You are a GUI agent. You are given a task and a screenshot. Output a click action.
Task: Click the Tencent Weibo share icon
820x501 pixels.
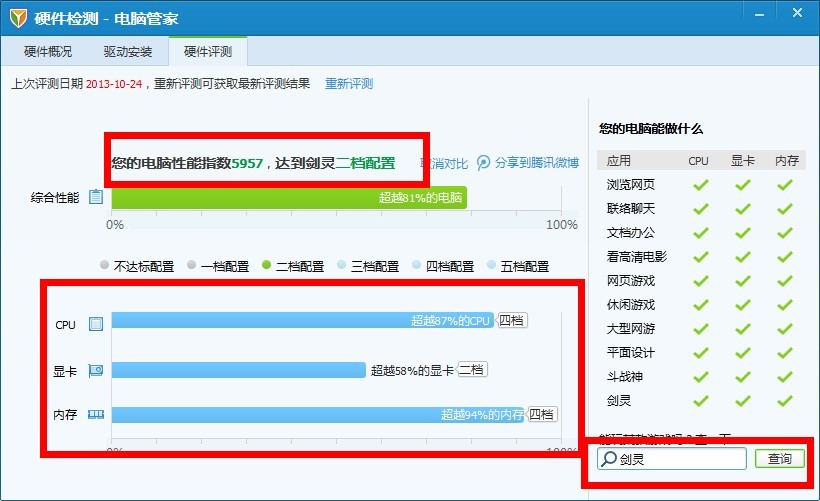484,163
